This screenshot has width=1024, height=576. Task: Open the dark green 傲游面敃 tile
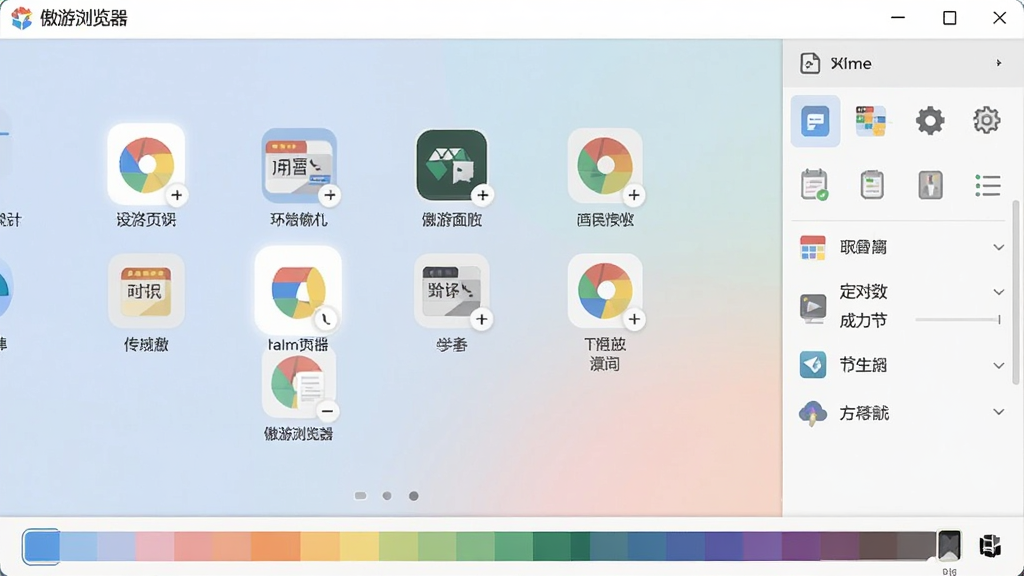pyautogui.click(x=452, y=165)
